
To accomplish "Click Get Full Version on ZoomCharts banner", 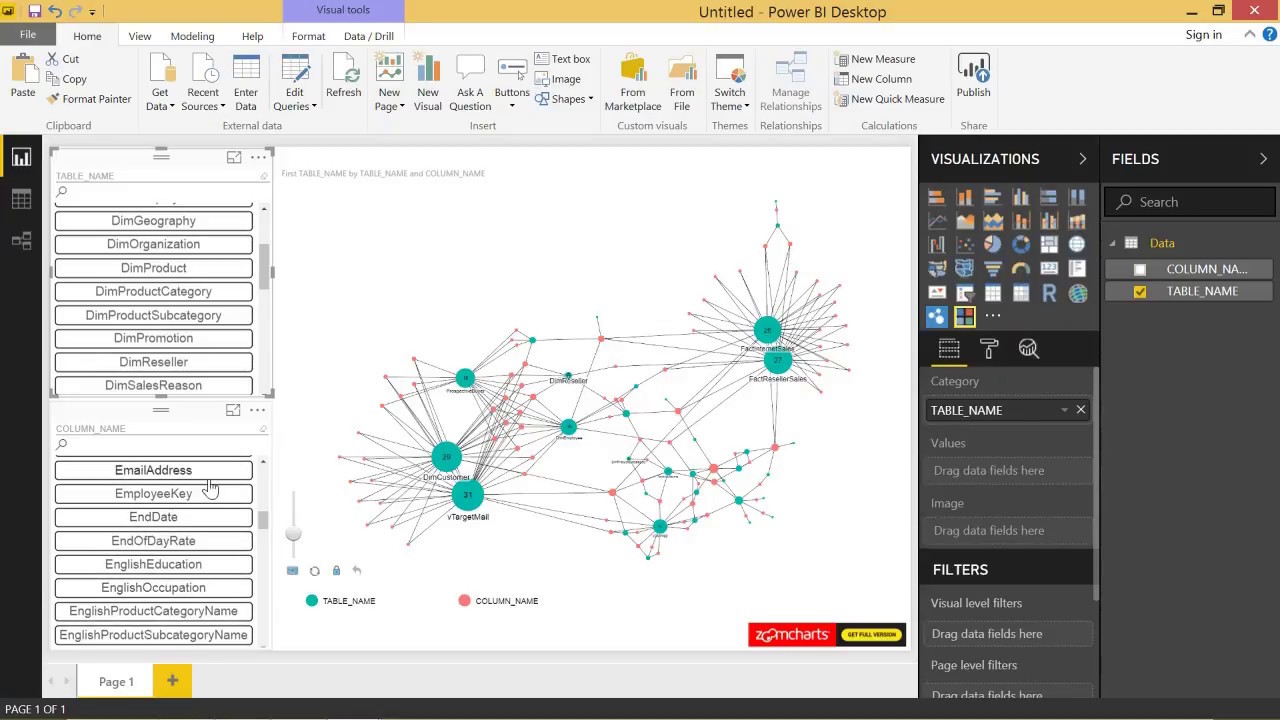I will [x=871, y=635].
